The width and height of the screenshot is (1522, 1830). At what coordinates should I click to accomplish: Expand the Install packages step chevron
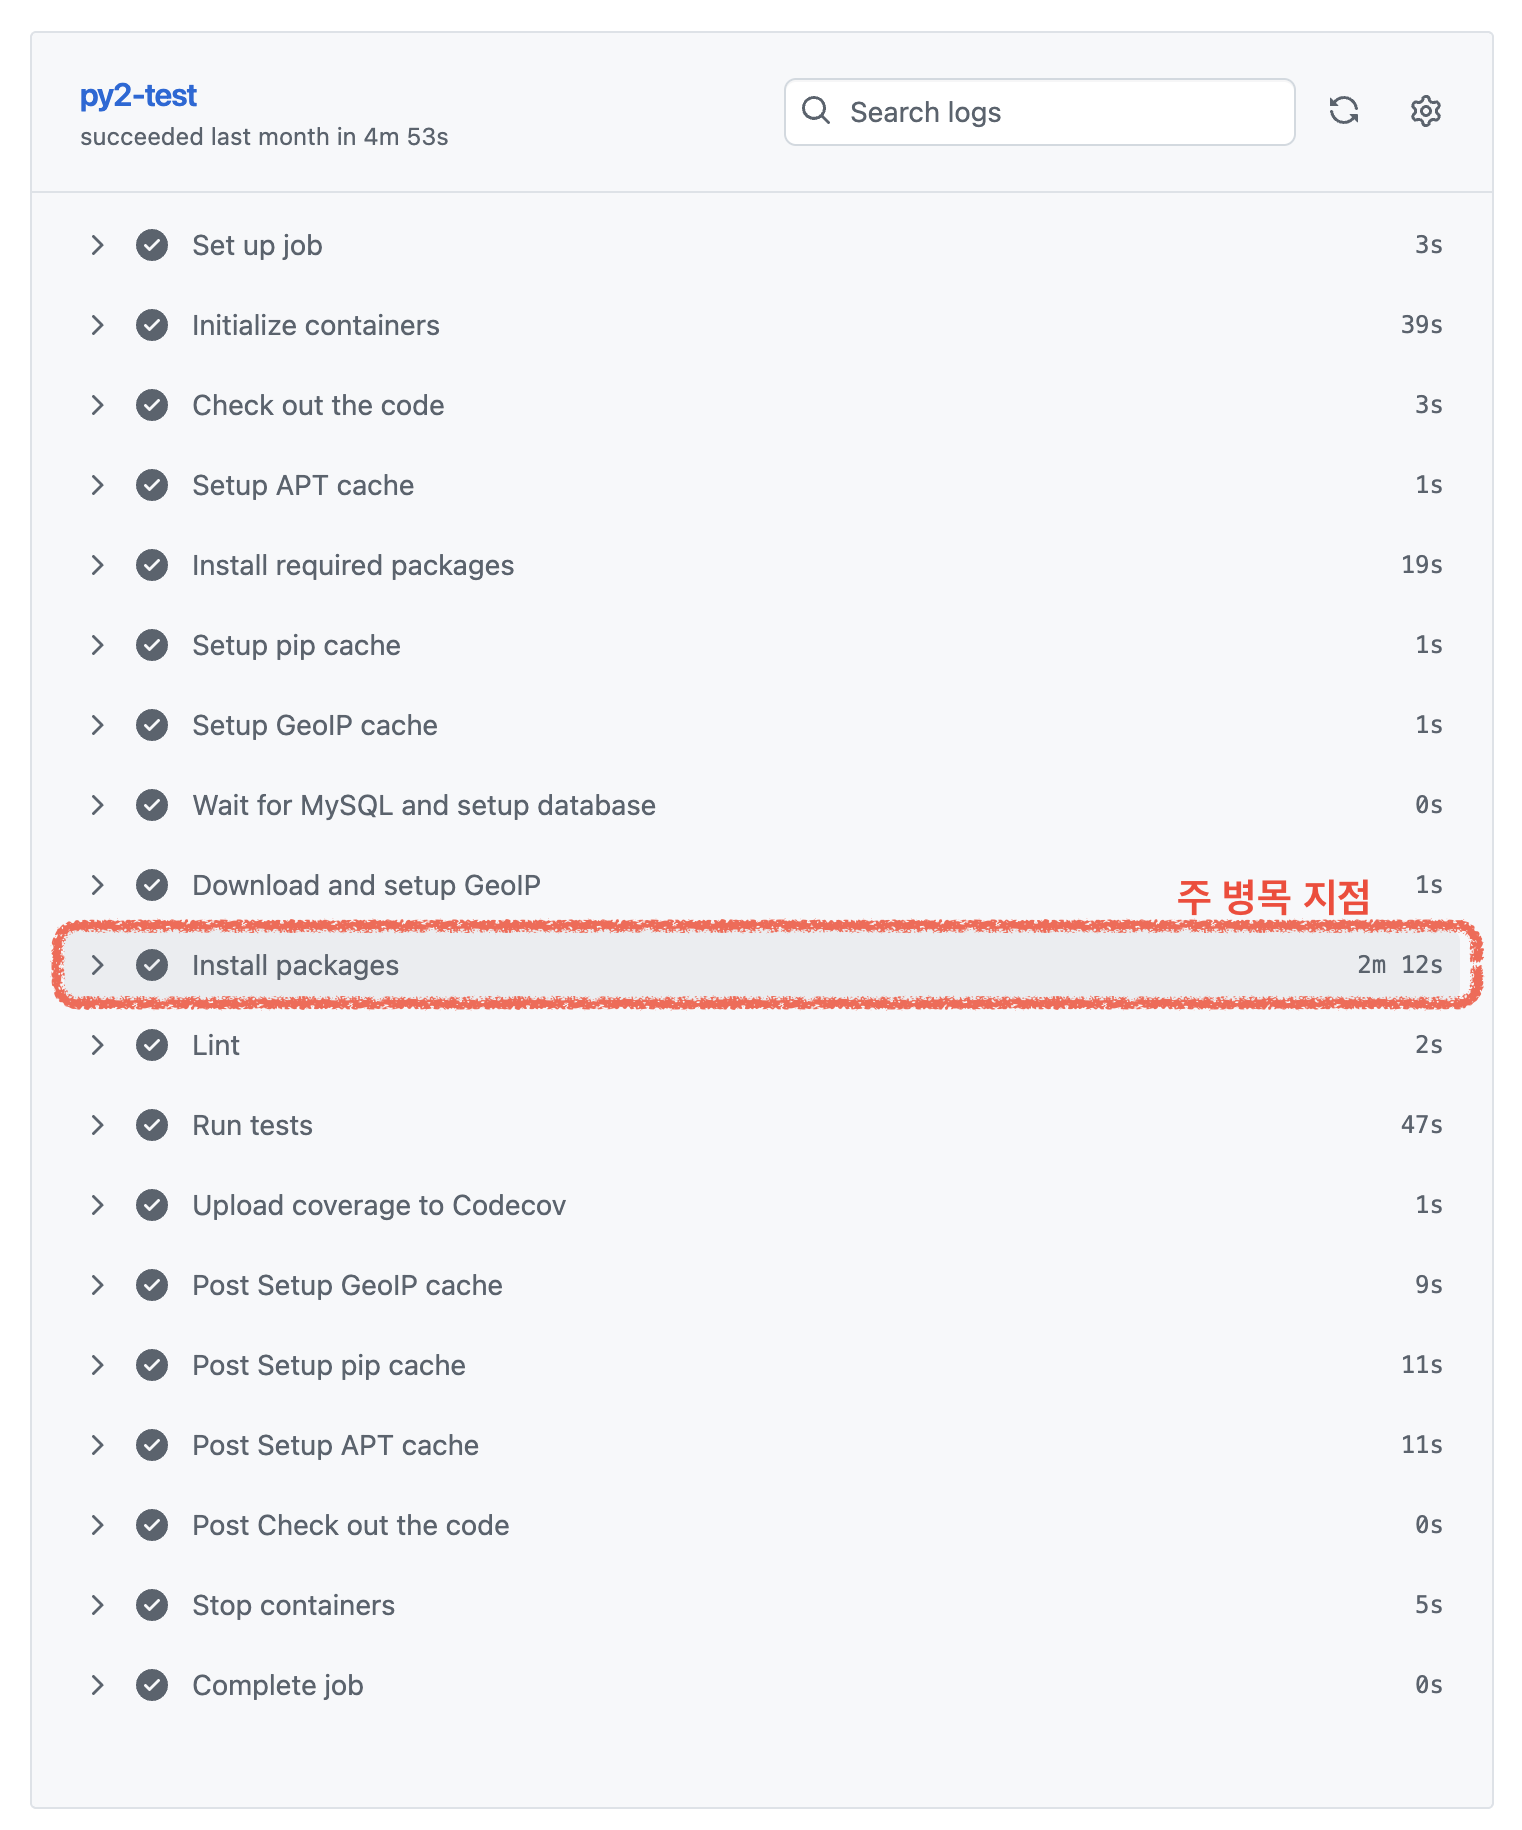[x=97, y=965]
